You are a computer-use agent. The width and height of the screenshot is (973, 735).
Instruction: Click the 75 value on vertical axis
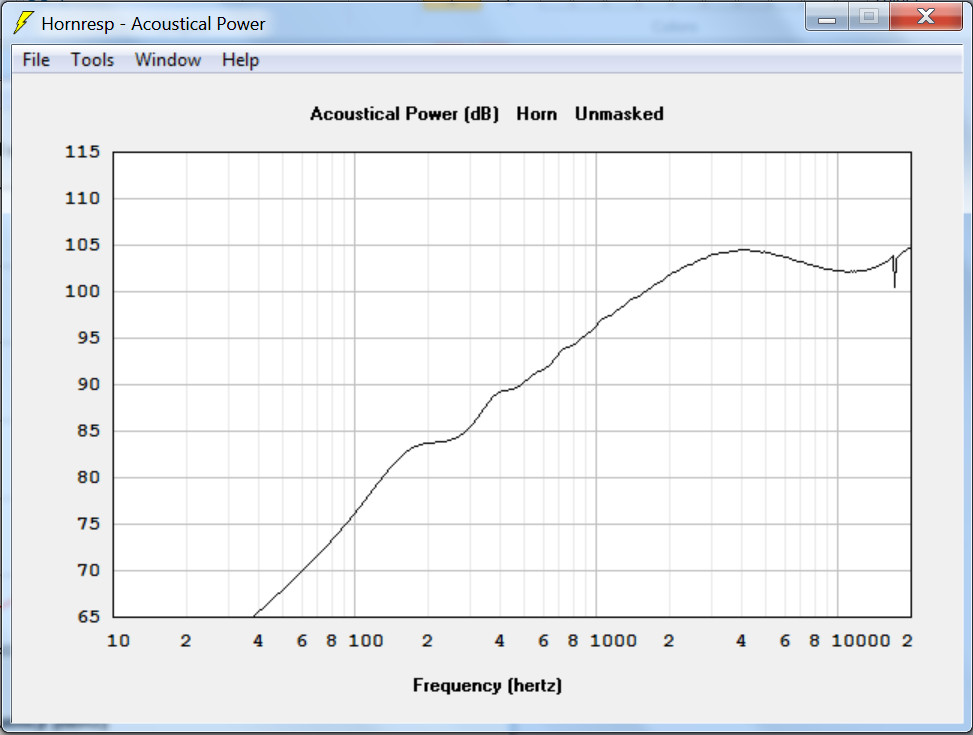tap(88, 524)
